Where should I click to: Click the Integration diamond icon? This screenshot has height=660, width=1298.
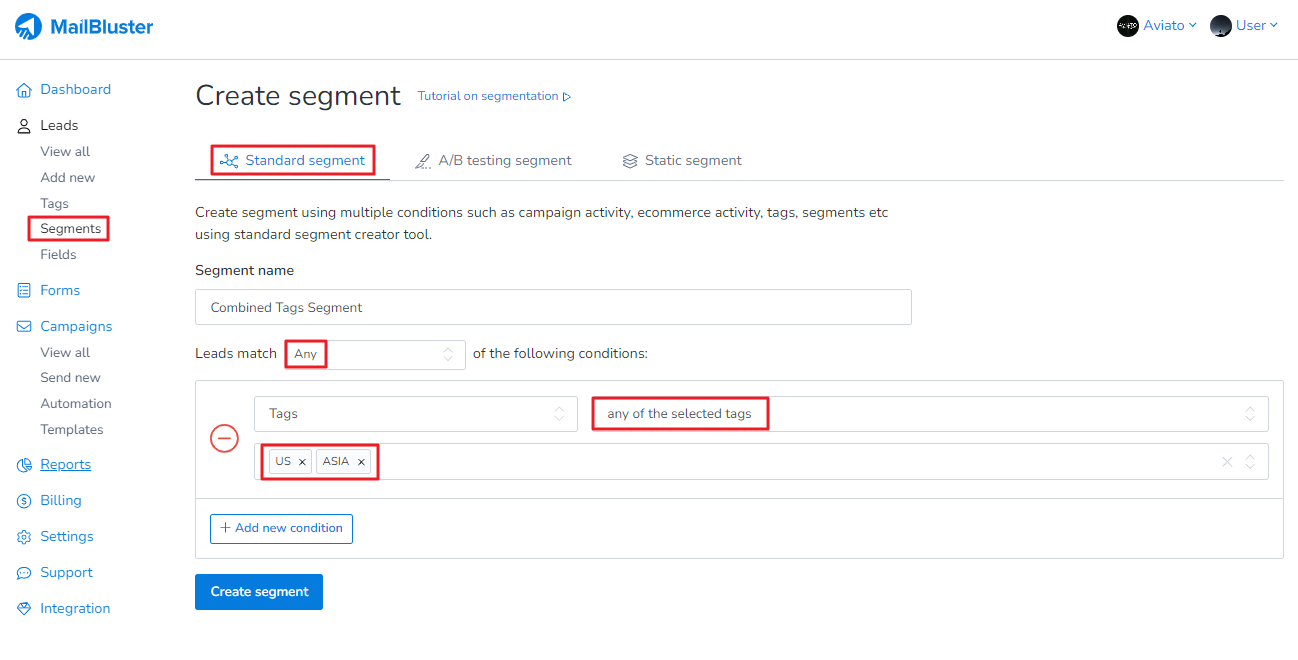pyautogui.click(x=25, y=609)
